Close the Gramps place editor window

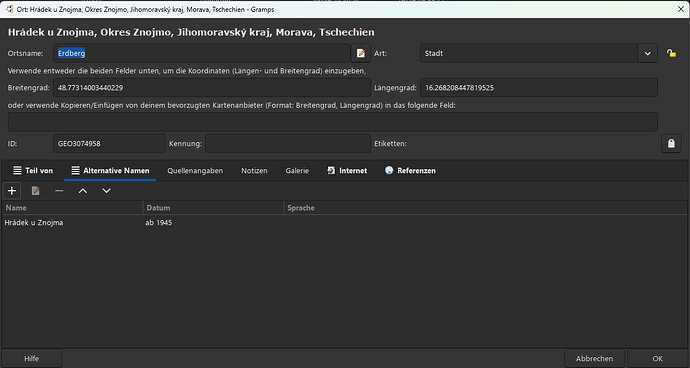click(681, 9)
